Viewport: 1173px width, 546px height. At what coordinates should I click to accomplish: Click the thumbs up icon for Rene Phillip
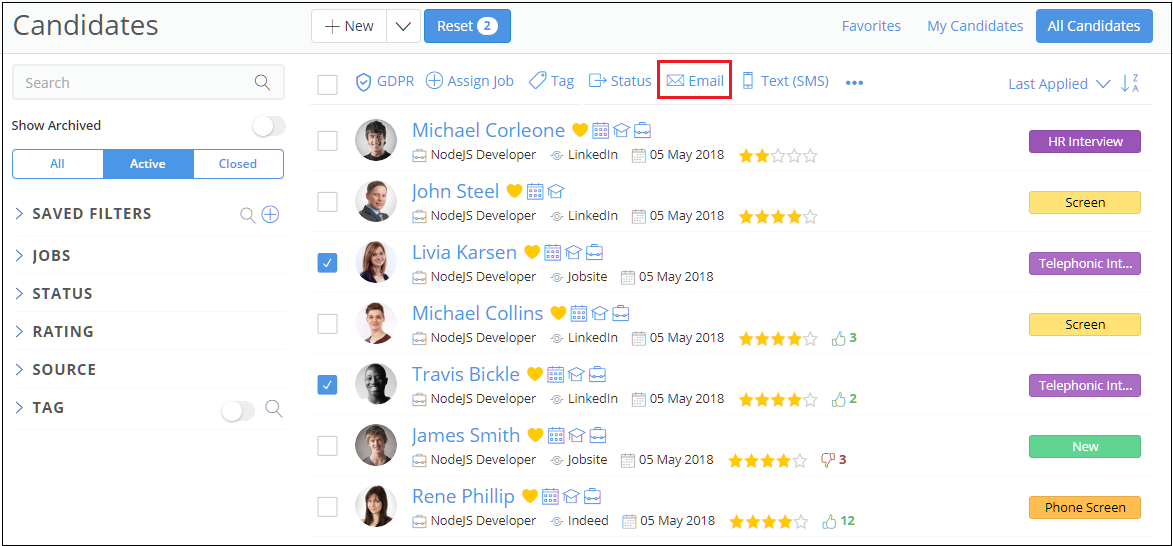tap(828, 521)
